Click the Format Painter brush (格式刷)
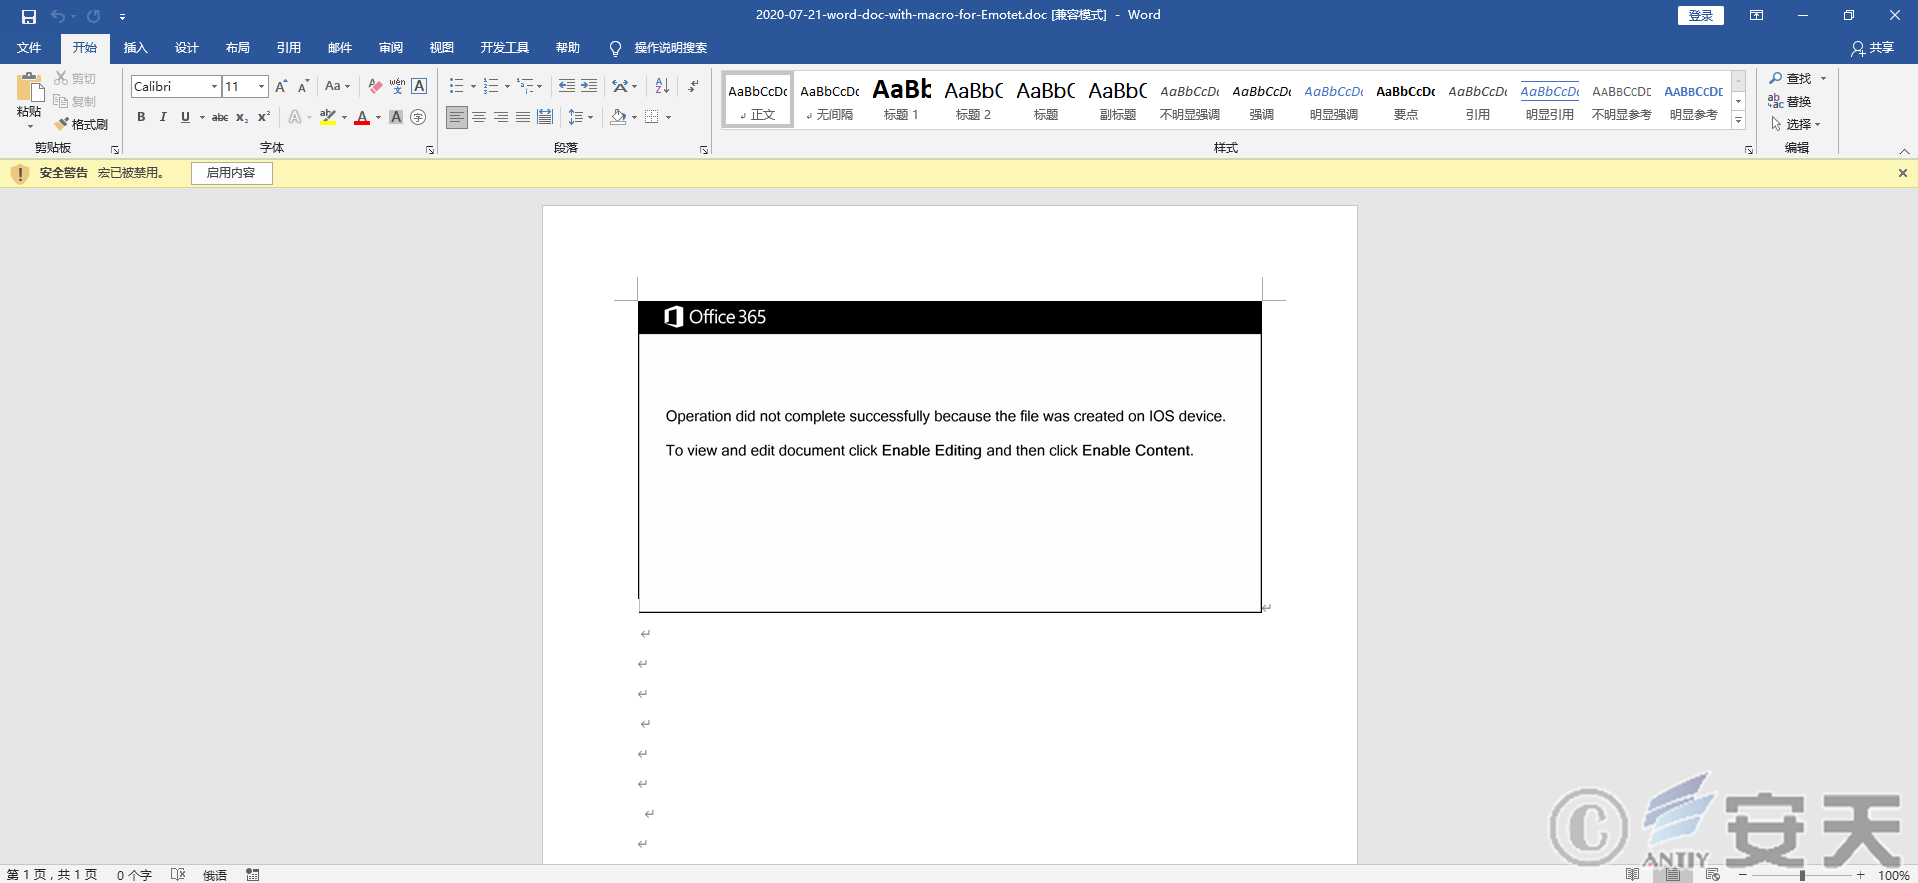1918x883 pixels. point(82,124)
